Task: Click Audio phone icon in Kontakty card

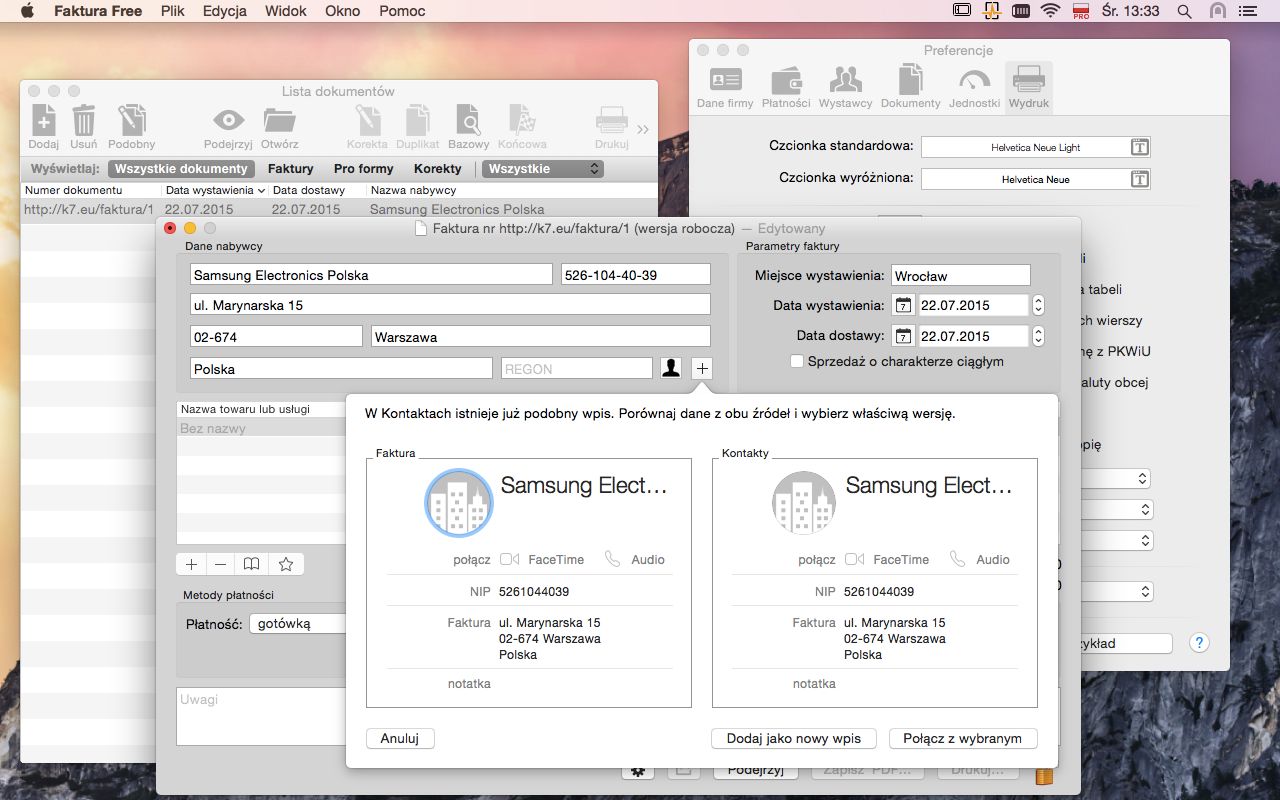Action: tap(958, 559)
